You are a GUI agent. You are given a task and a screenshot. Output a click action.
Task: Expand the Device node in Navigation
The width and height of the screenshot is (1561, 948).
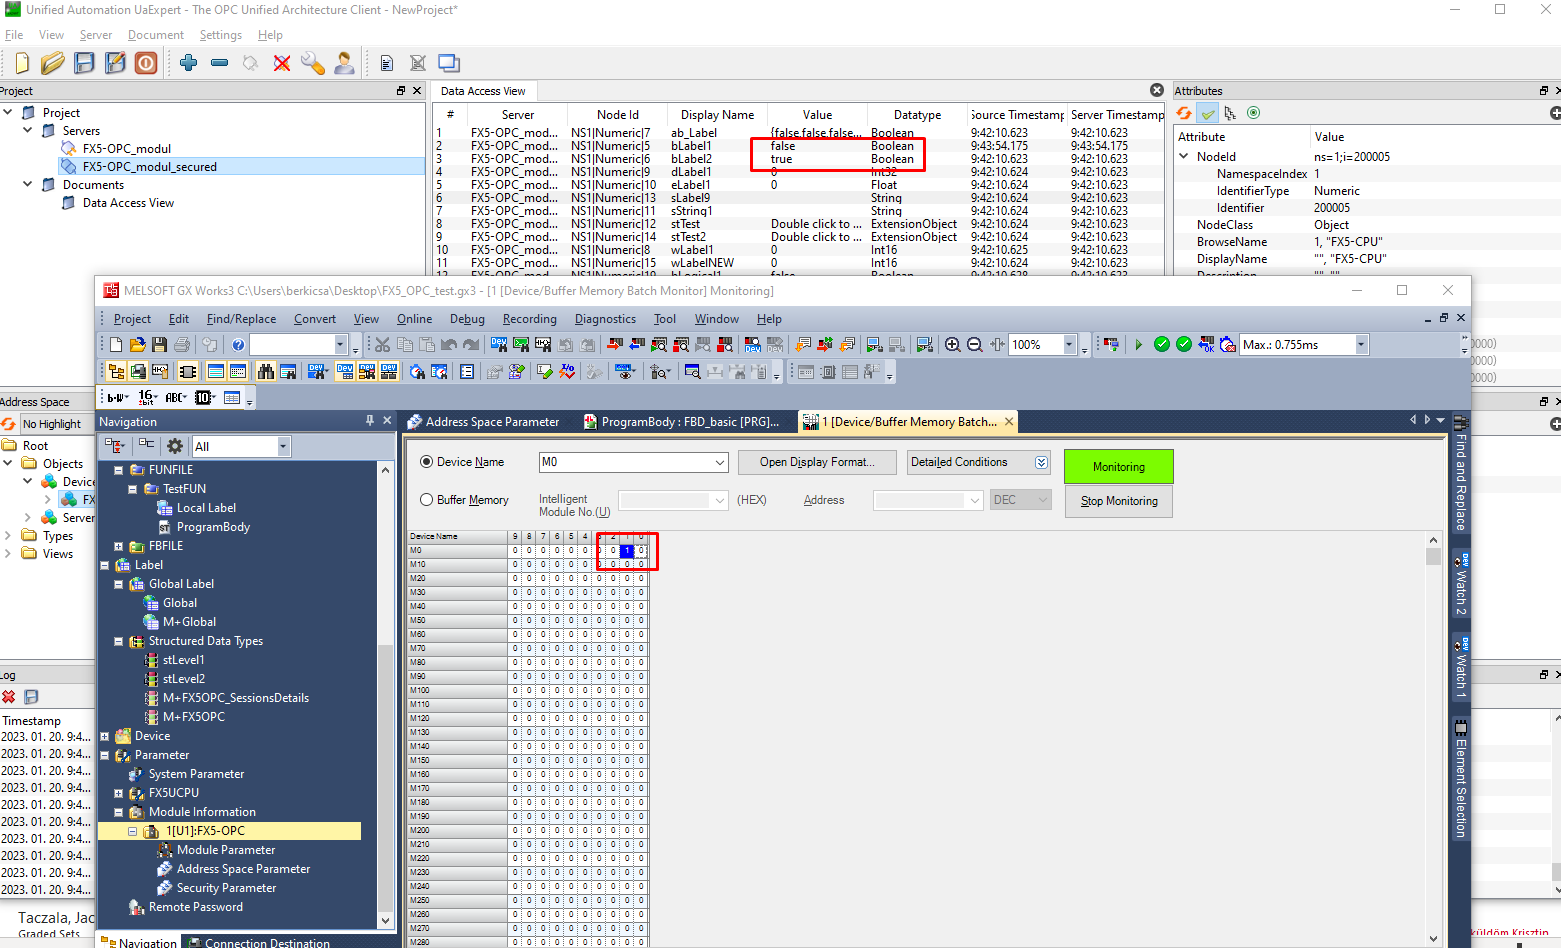pyautogui.click(x=104, y=736)
